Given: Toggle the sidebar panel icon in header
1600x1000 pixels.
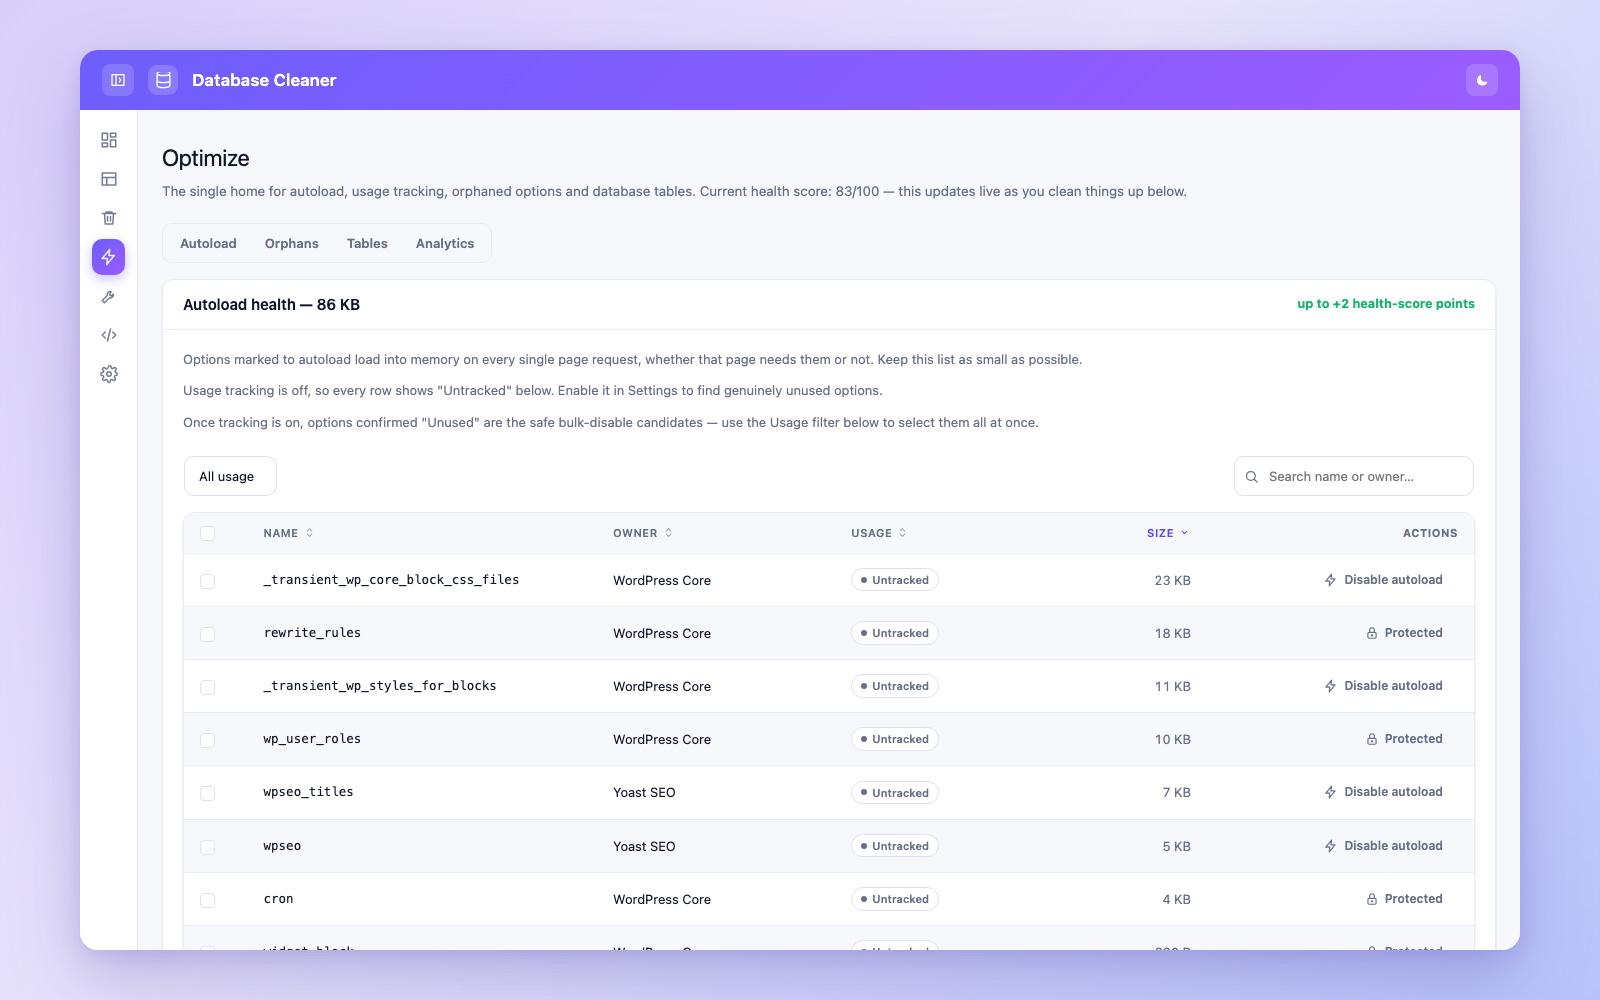Looking at the screenshot, I should [x=118, y=80].
